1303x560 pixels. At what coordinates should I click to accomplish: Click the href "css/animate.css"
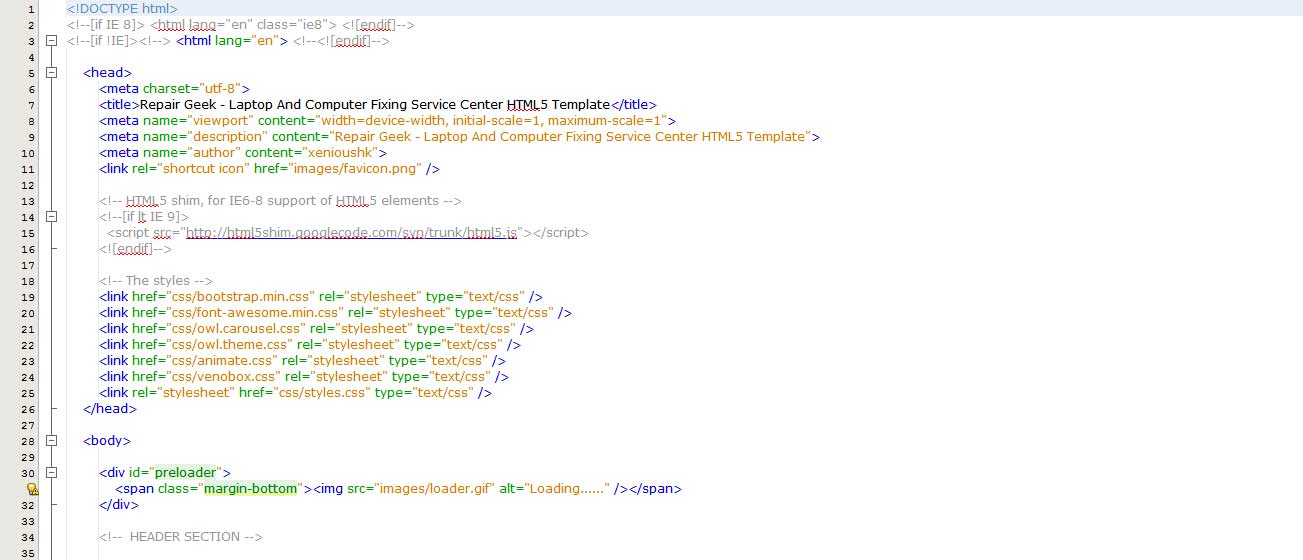(220, 361)
